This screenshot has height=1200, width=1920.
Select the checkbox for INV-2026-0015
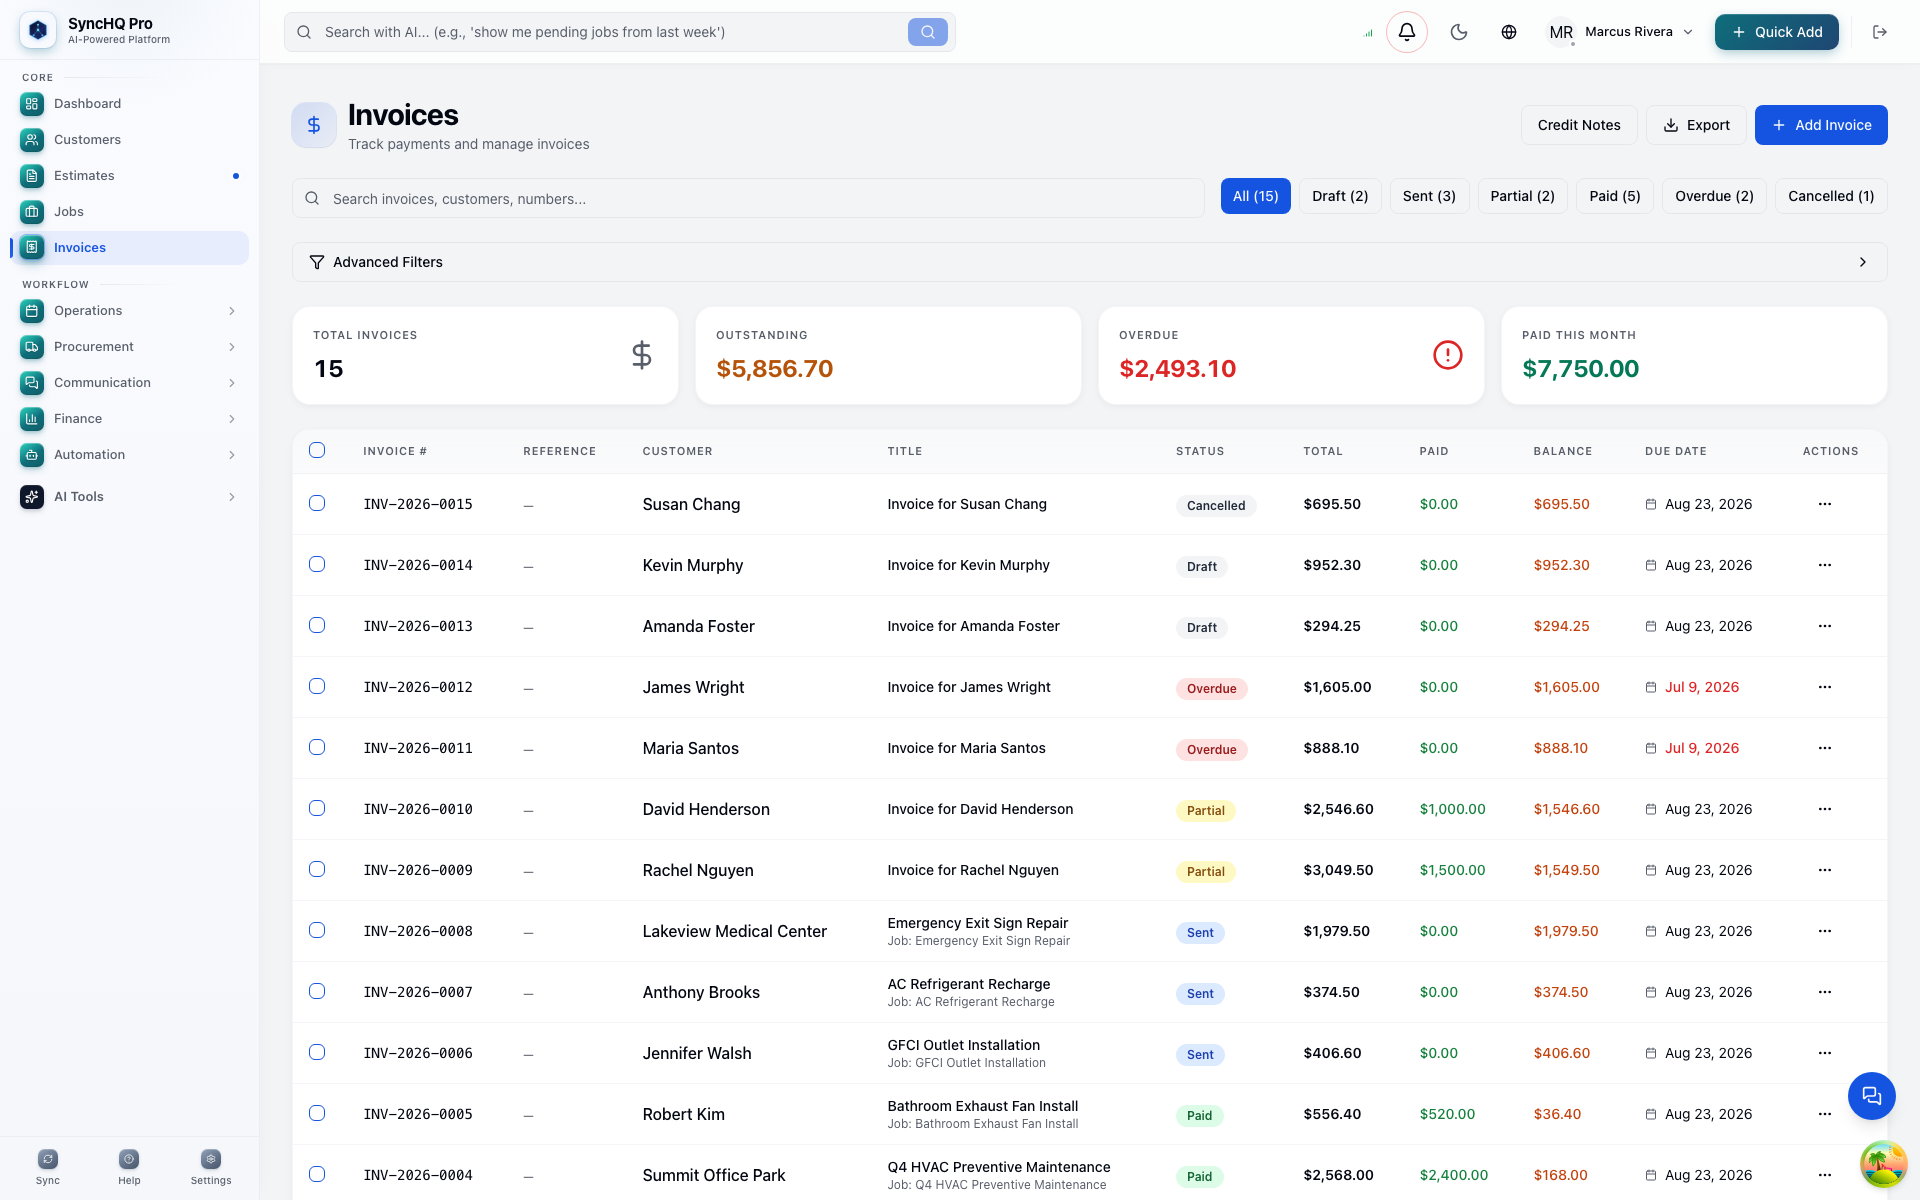click(317, 503)
